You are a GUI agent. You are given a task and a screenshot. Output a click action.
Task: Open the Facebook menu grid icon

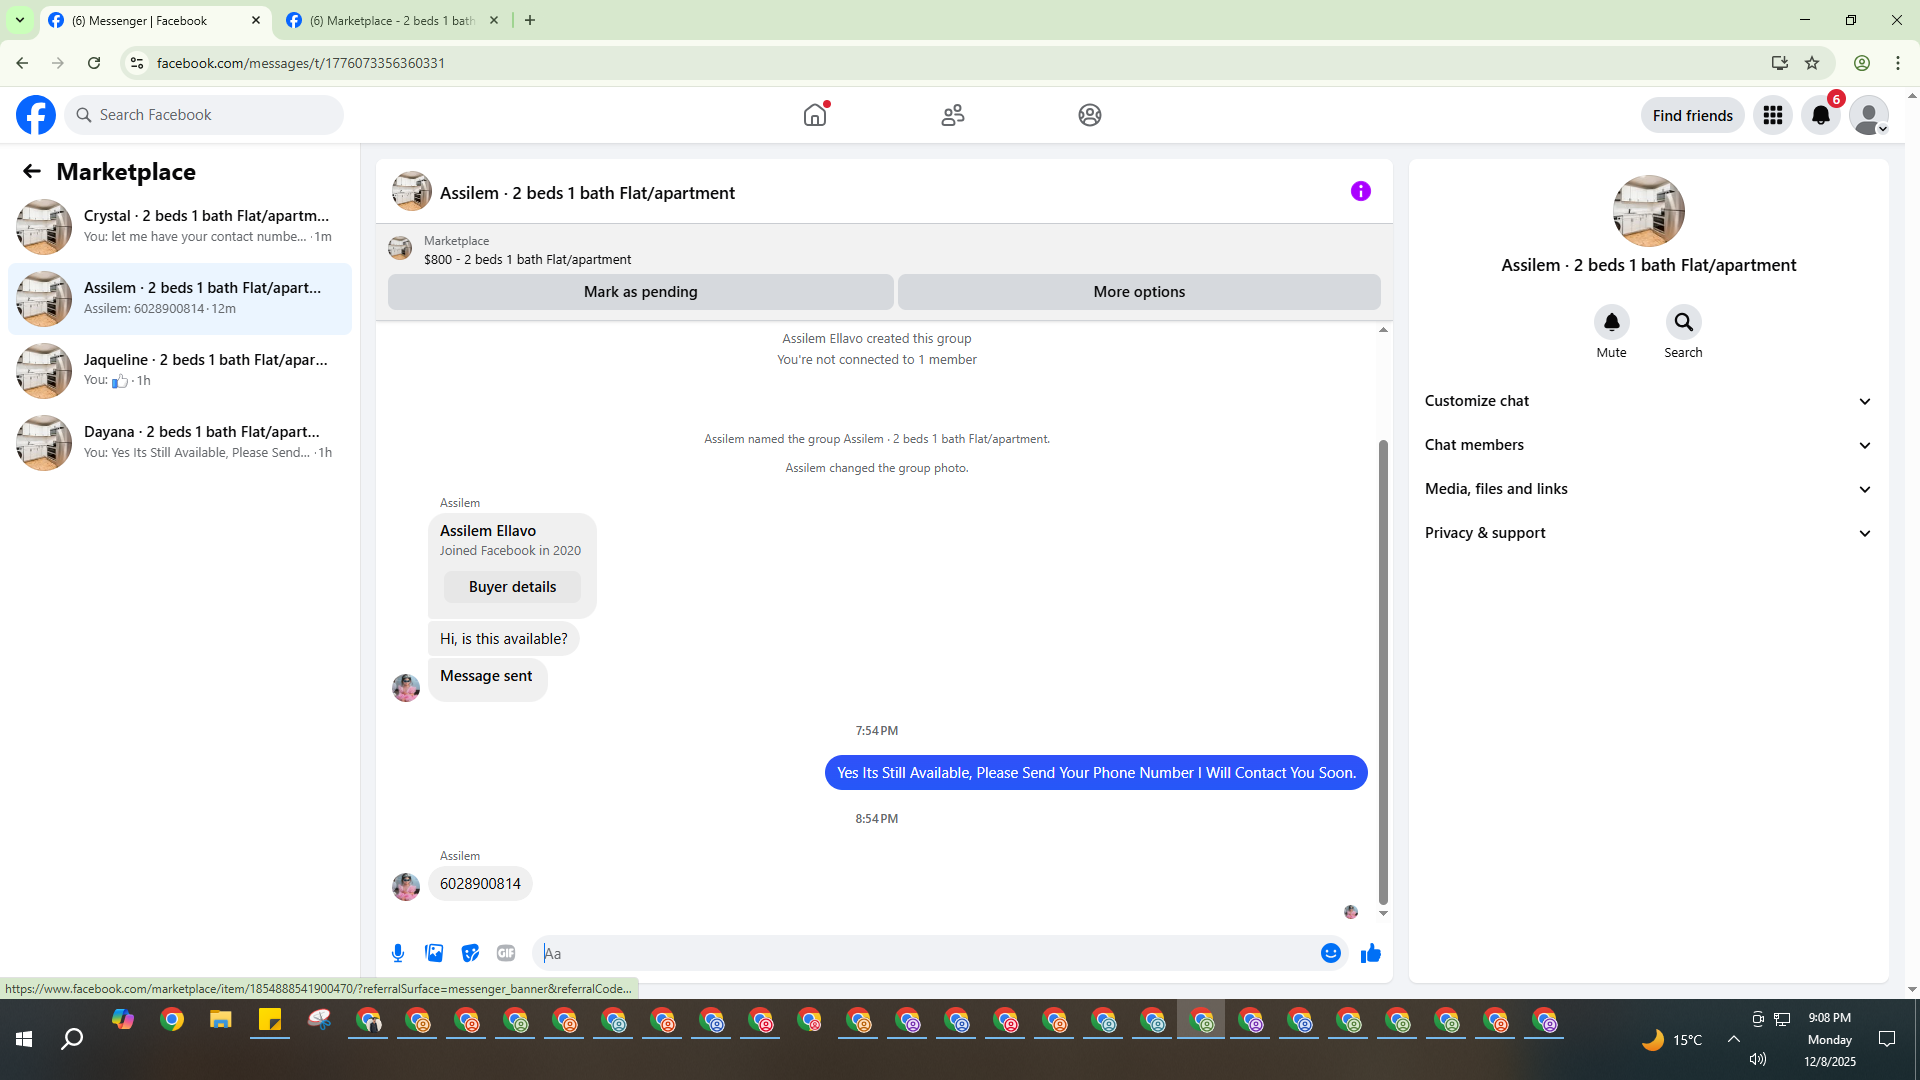(x=1773, y=115)
